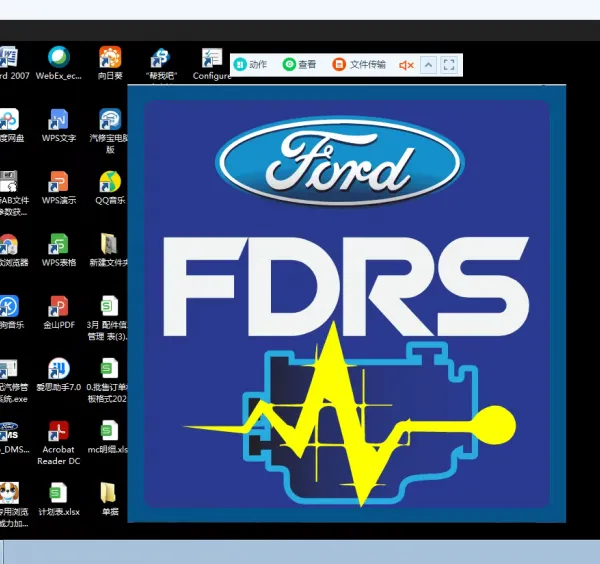Open the 动作 menu in remote toolbar
Screen dimensions: 600x564
tap(250, 64)
